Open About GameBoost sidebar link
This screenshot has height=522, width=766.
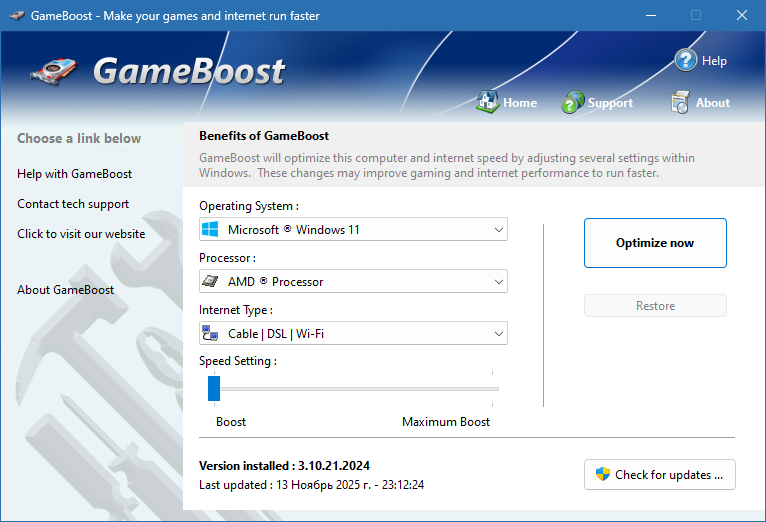coord(65,290)
